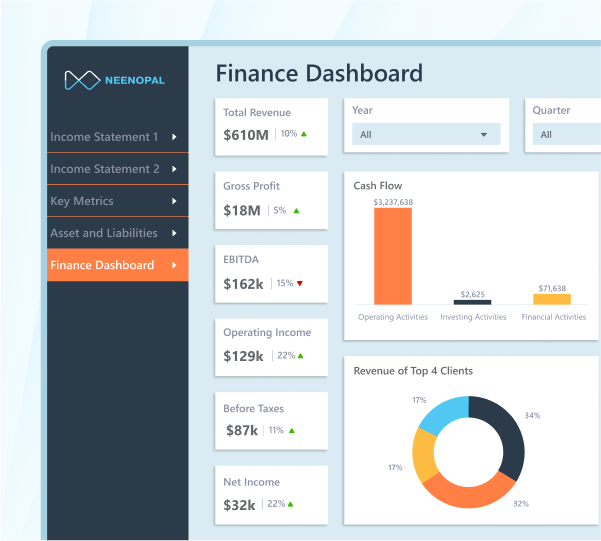Click the $3,237,638 bar label
Viewport: 601px width, 541px height.
[x=393, y=202]
